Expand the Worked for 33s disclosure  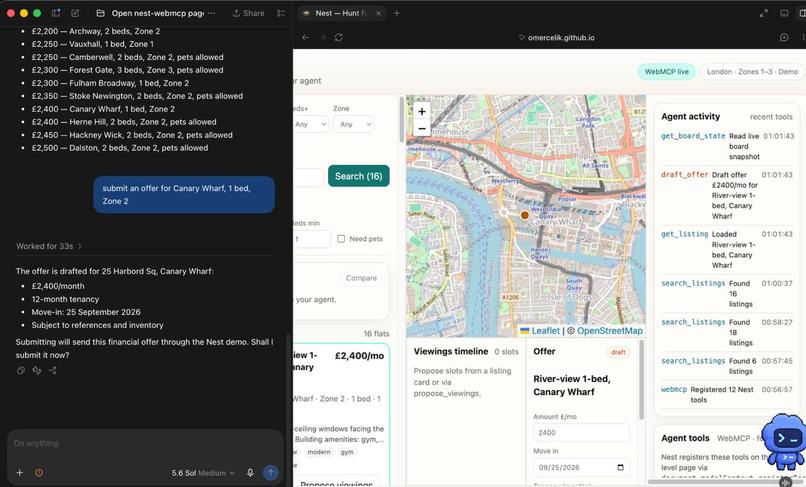(x=49, y=246)
